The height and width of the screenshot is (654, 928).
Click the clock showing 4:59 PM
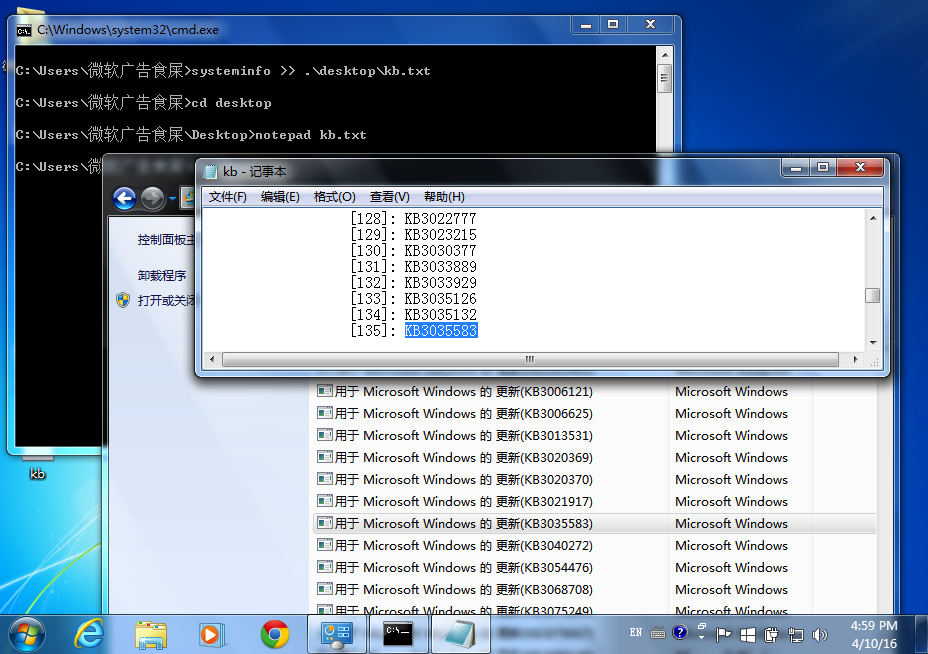[x=874, y=634]
